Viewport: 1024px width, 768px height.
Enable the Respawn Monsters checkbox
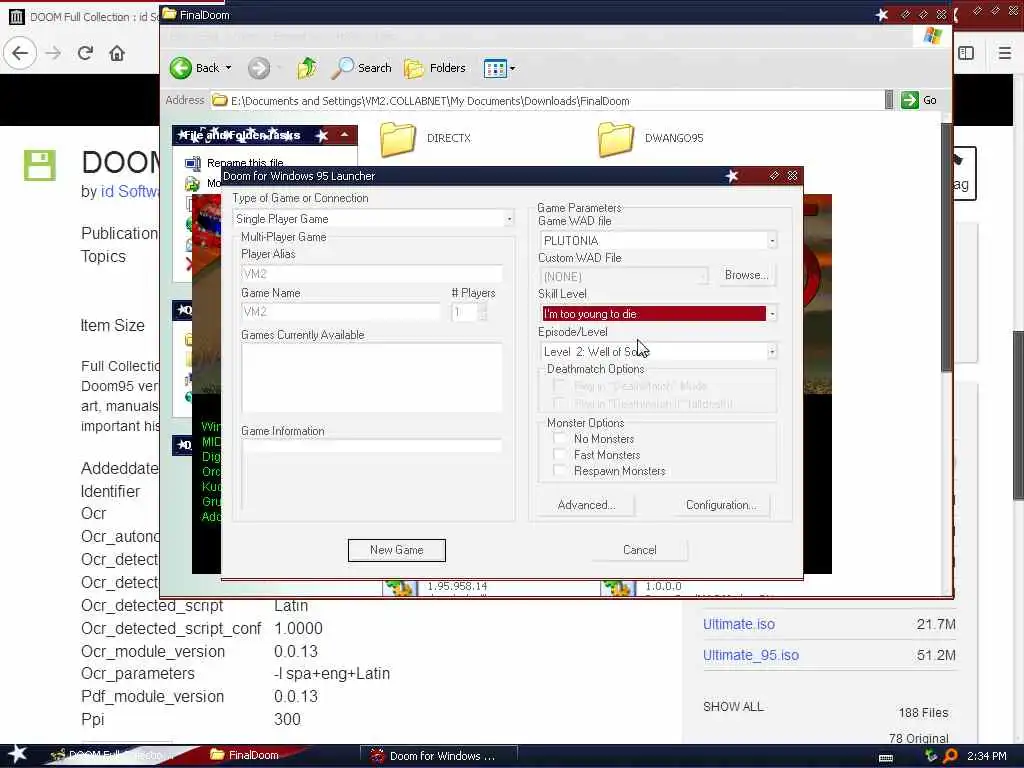560,470
